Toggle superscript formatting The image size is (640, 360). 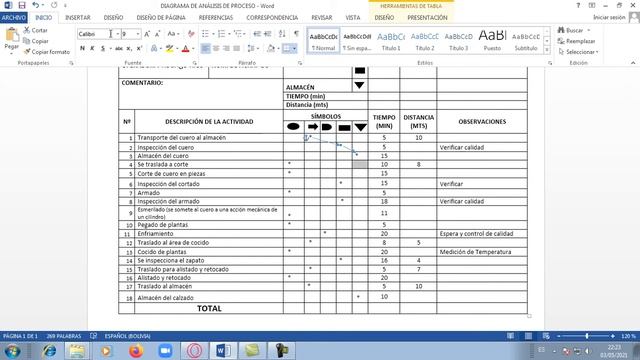tap(139, 48)
